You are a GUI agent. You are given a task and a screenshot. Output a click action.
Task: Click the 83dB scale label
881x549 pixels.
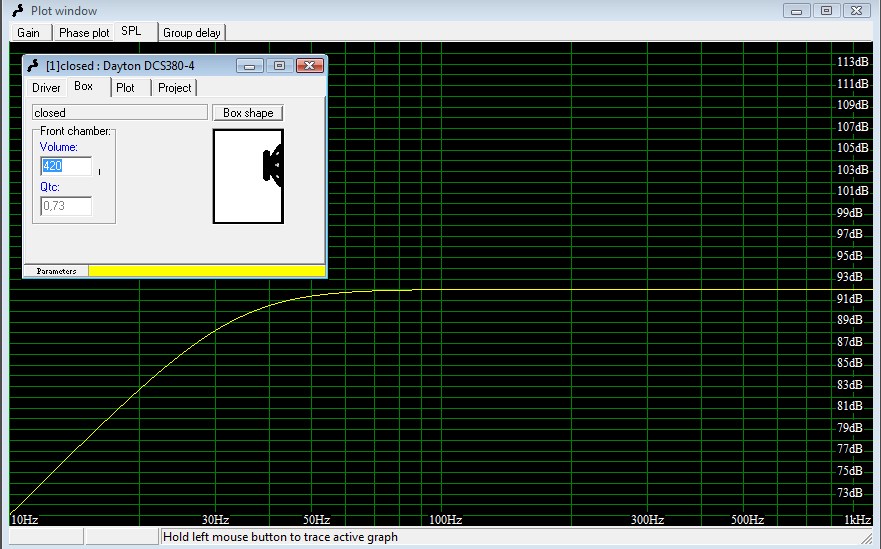[x=850, y=385]
